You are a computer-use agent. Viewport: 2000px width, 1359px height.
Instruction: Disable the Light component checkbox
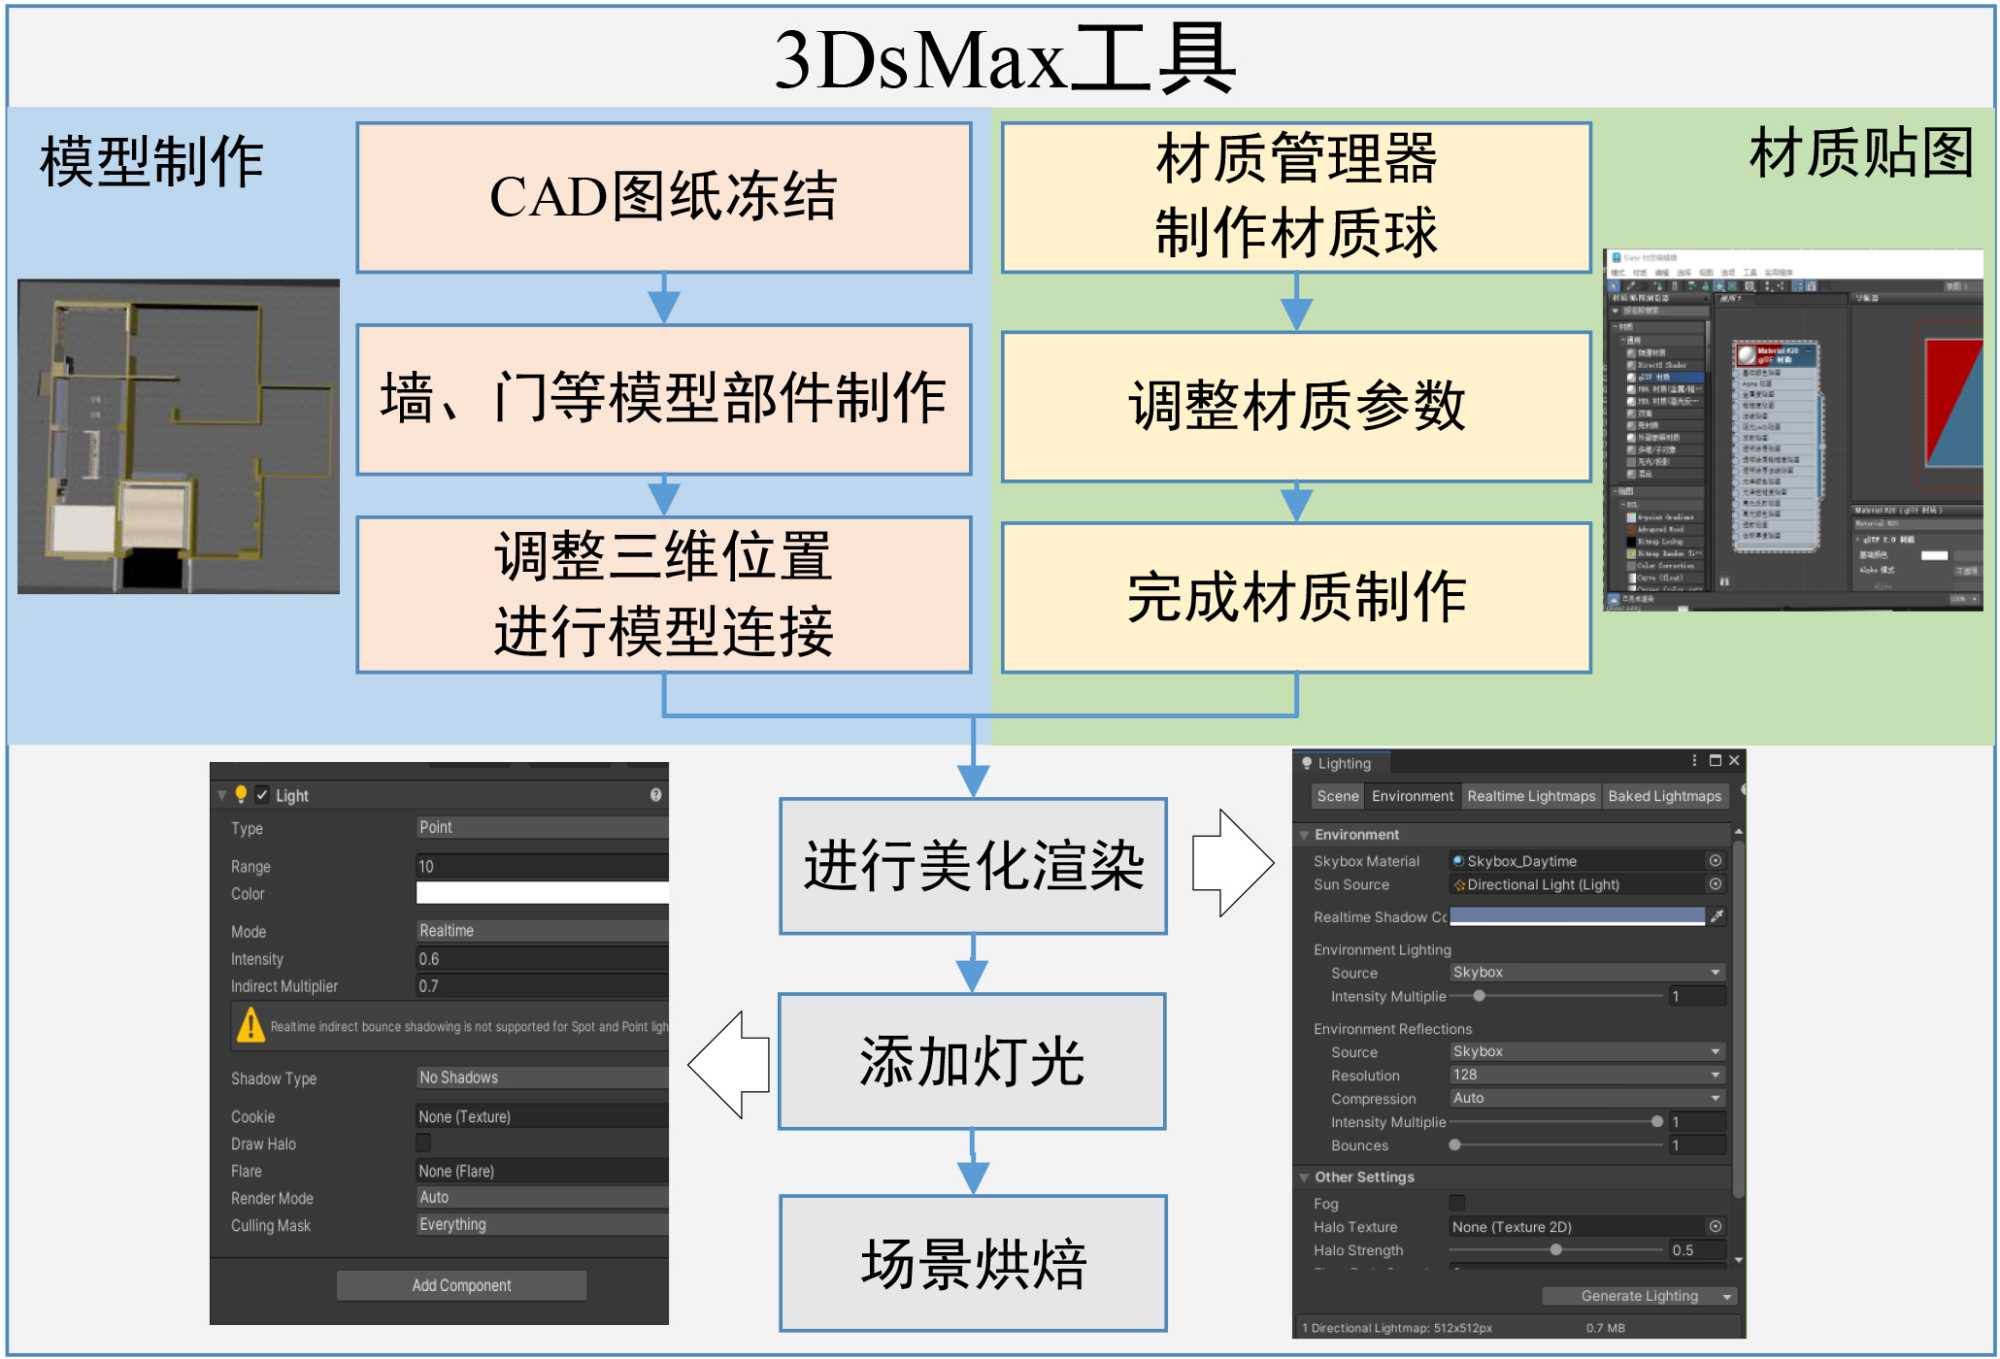pos(262,795)
